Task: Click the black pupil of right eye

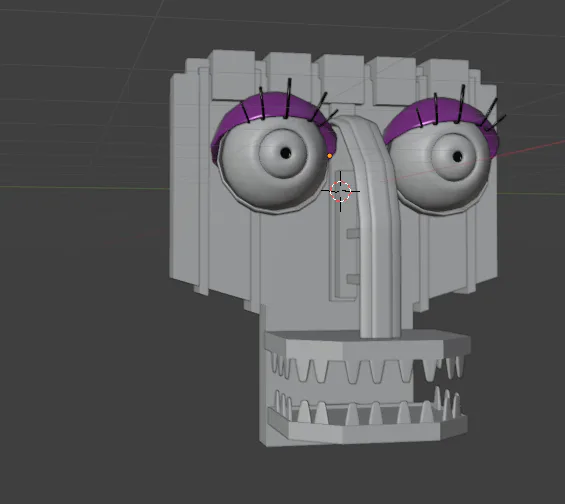Action: pyautogui.click(x=457, y=157)
